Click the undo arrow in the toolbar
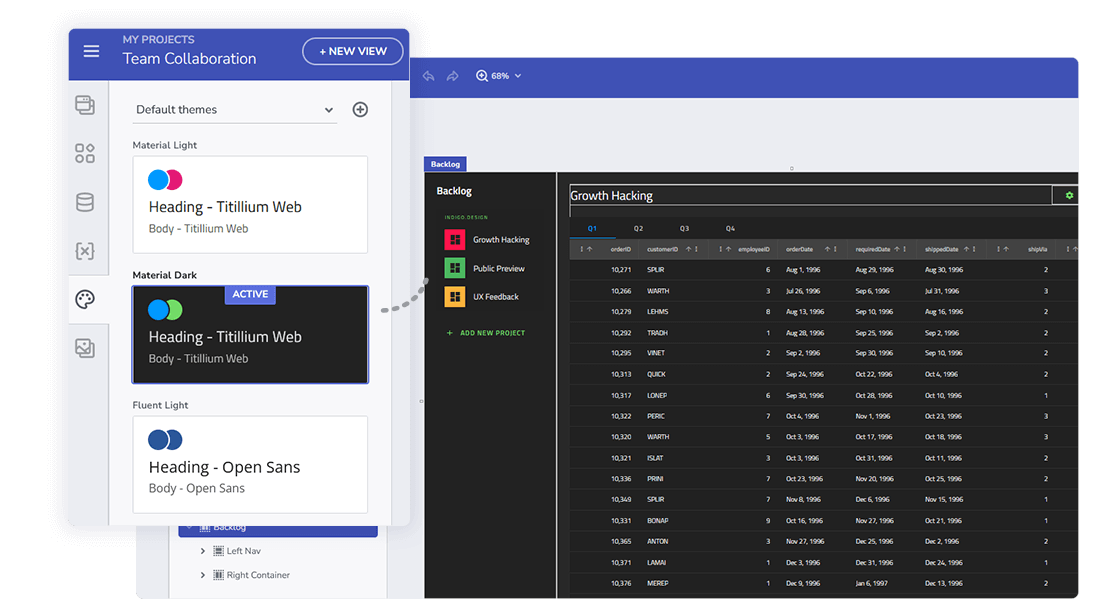Viewport: 1100px width, 607px height. pos(428,75)
